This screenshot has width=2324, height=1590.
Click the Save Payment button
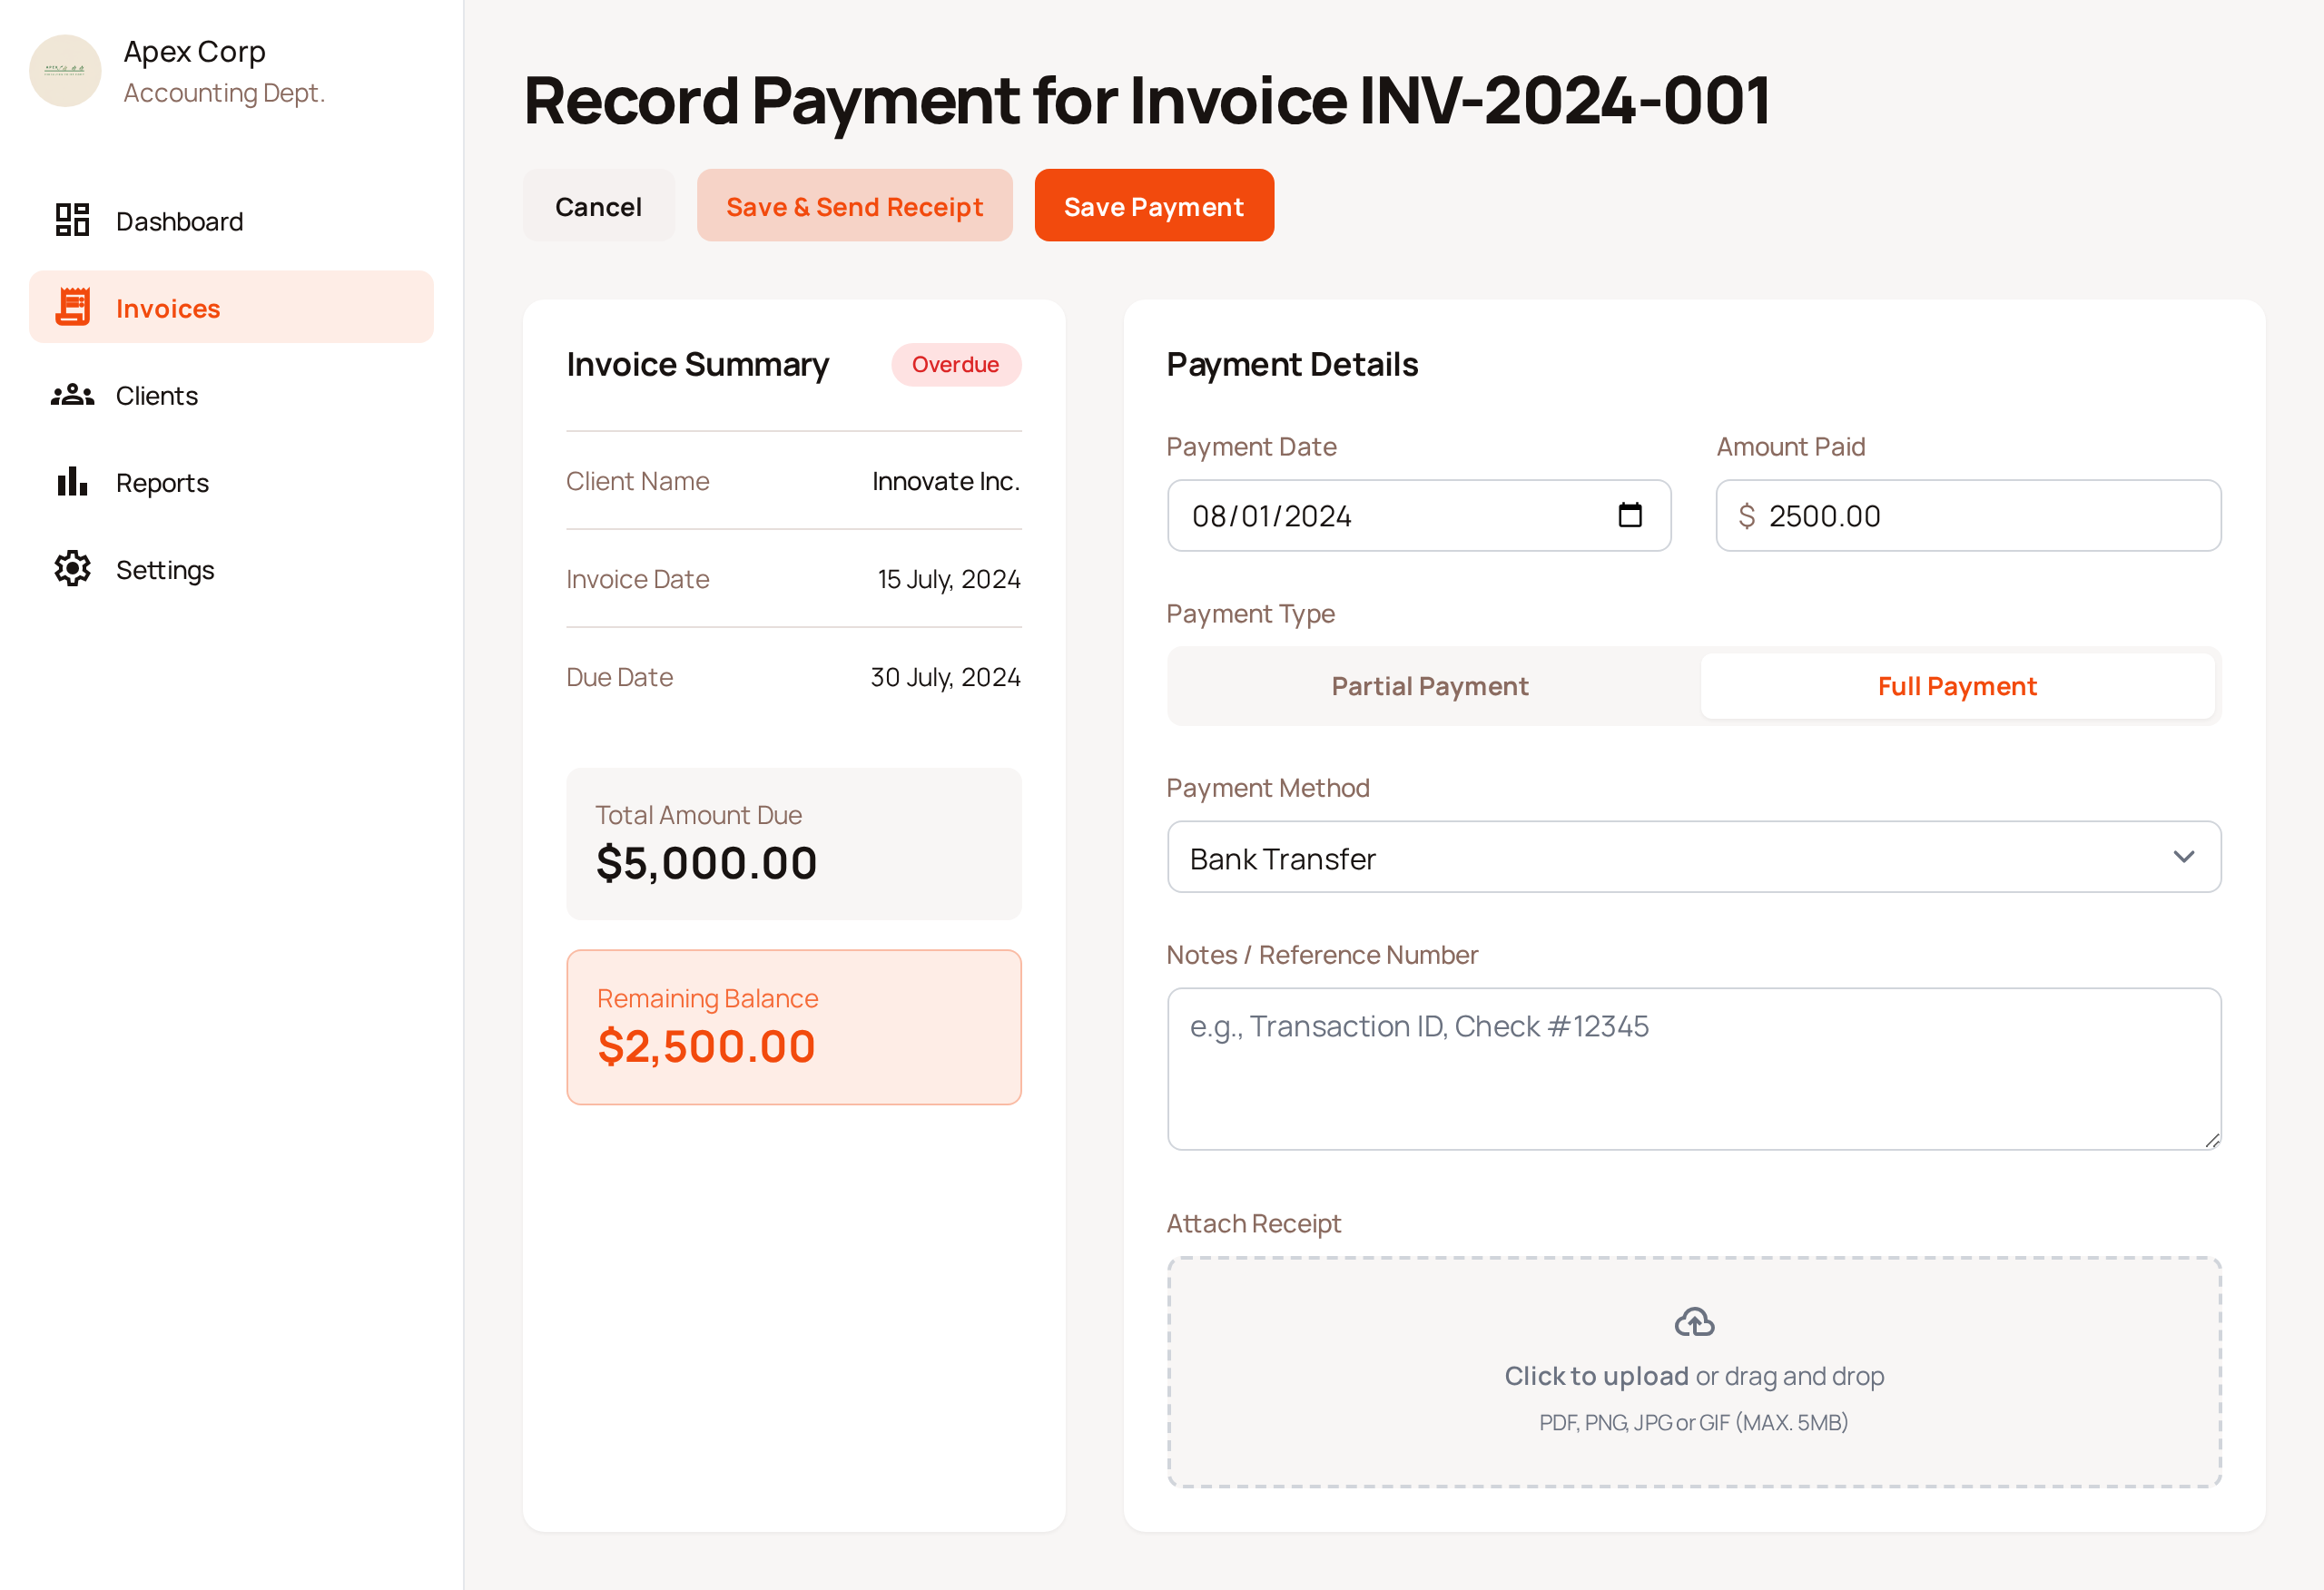(x=1153, y=205)
